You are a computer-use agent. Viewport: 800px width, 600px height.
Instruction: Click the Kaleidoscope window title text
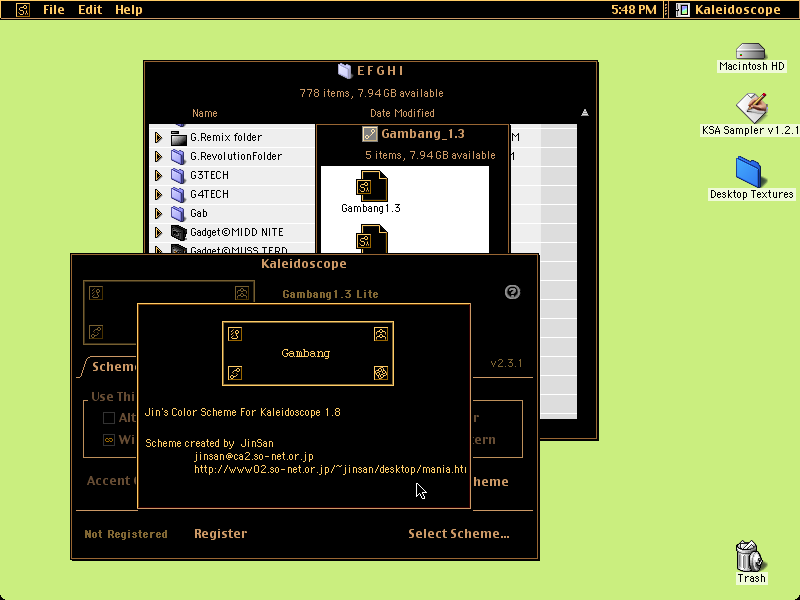tap(304, 264)
